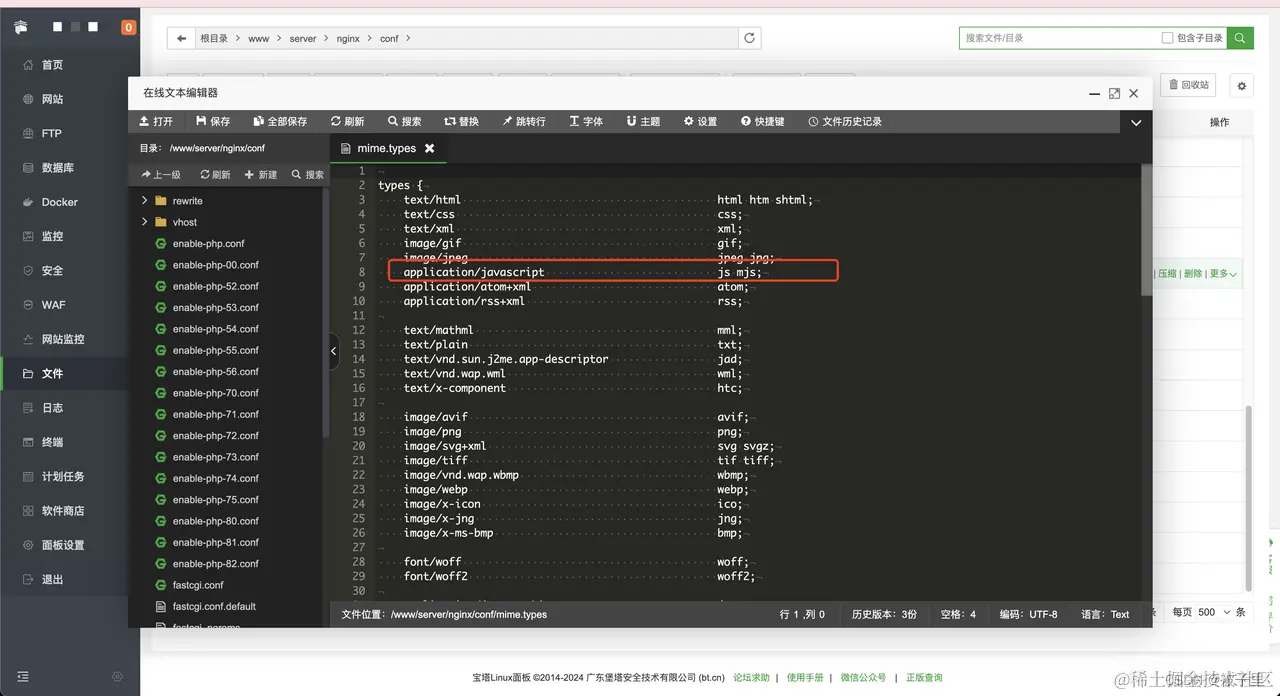This screenshot has width=1280, height=696.
Task: Open fastcgi.conf in the file tree
Action: 198,585
